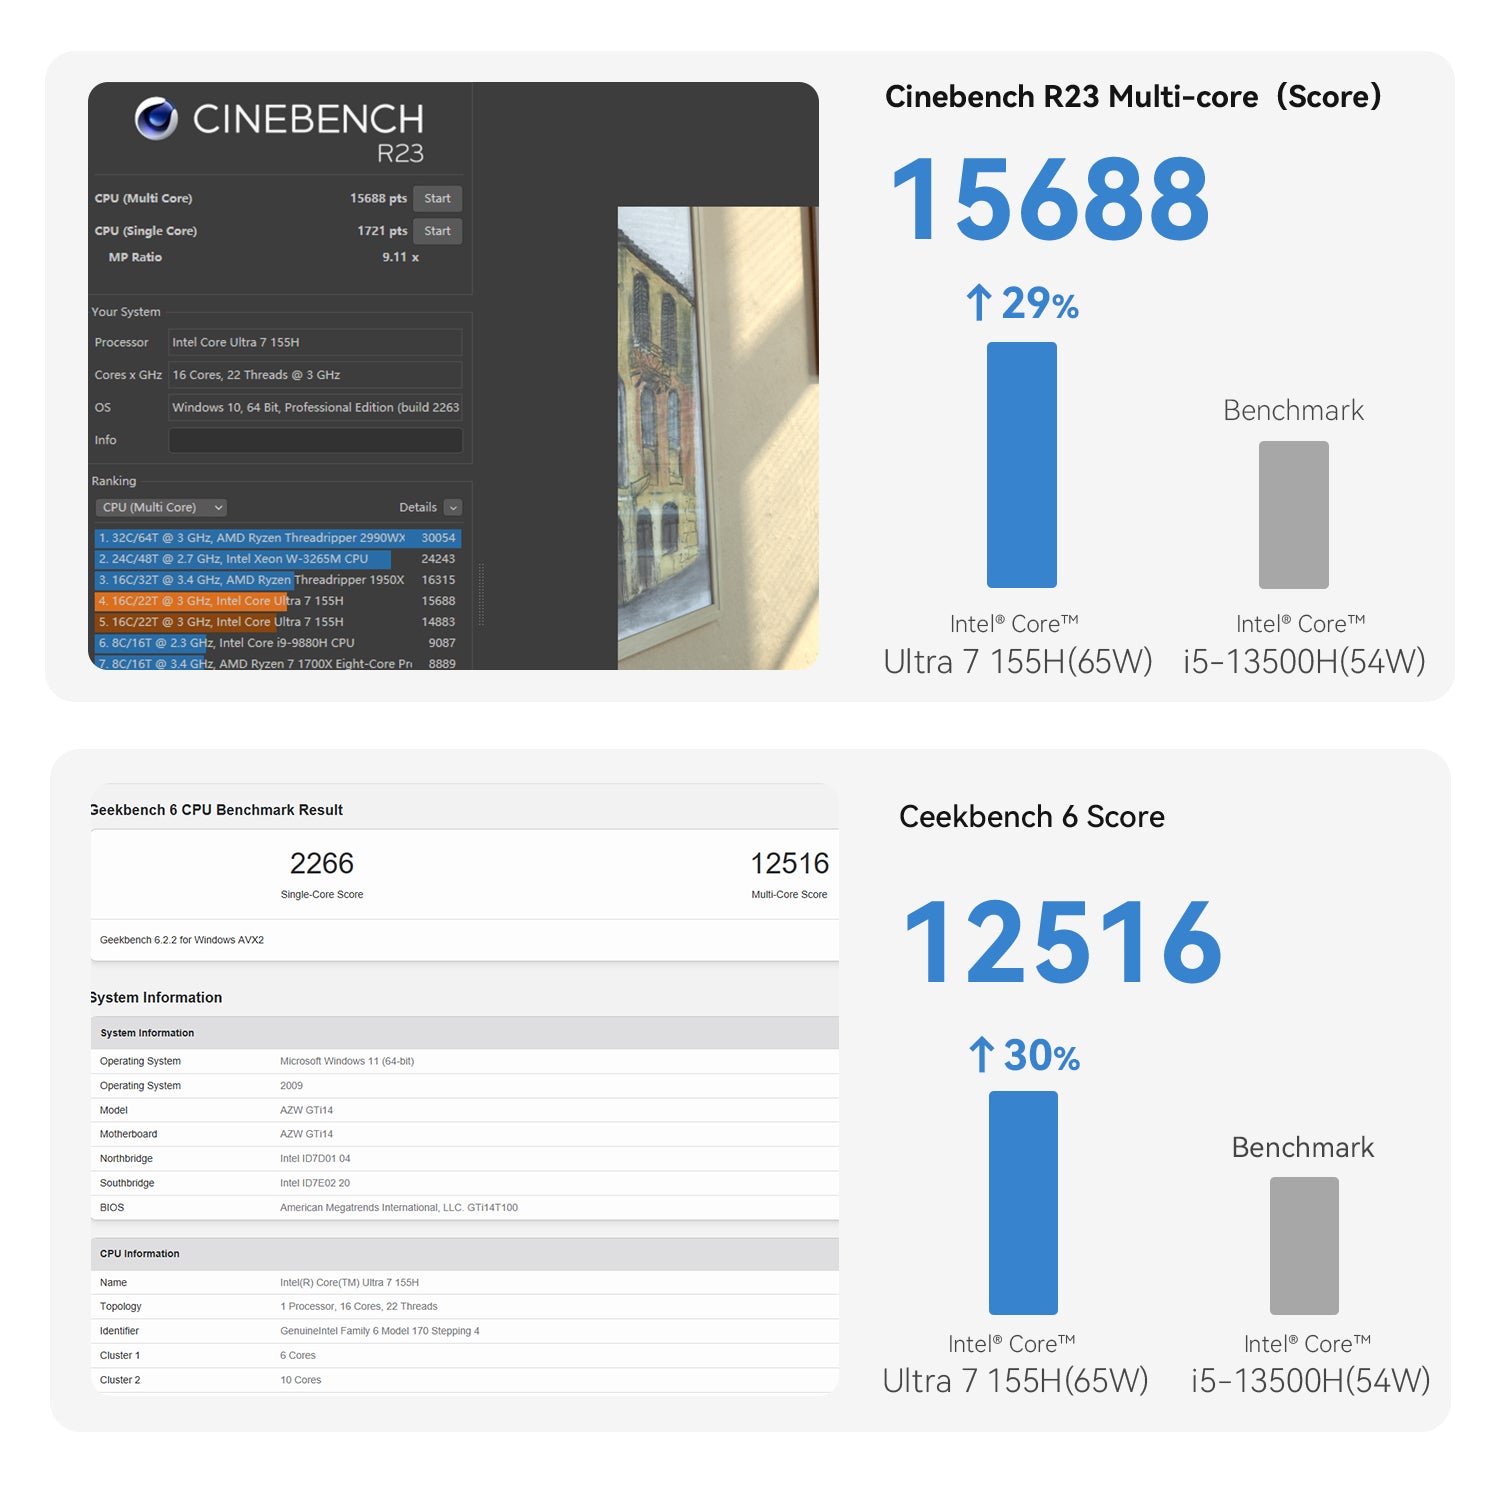
Task: Expand the Details arrow in Ranking
Action: tap(453, 507)
